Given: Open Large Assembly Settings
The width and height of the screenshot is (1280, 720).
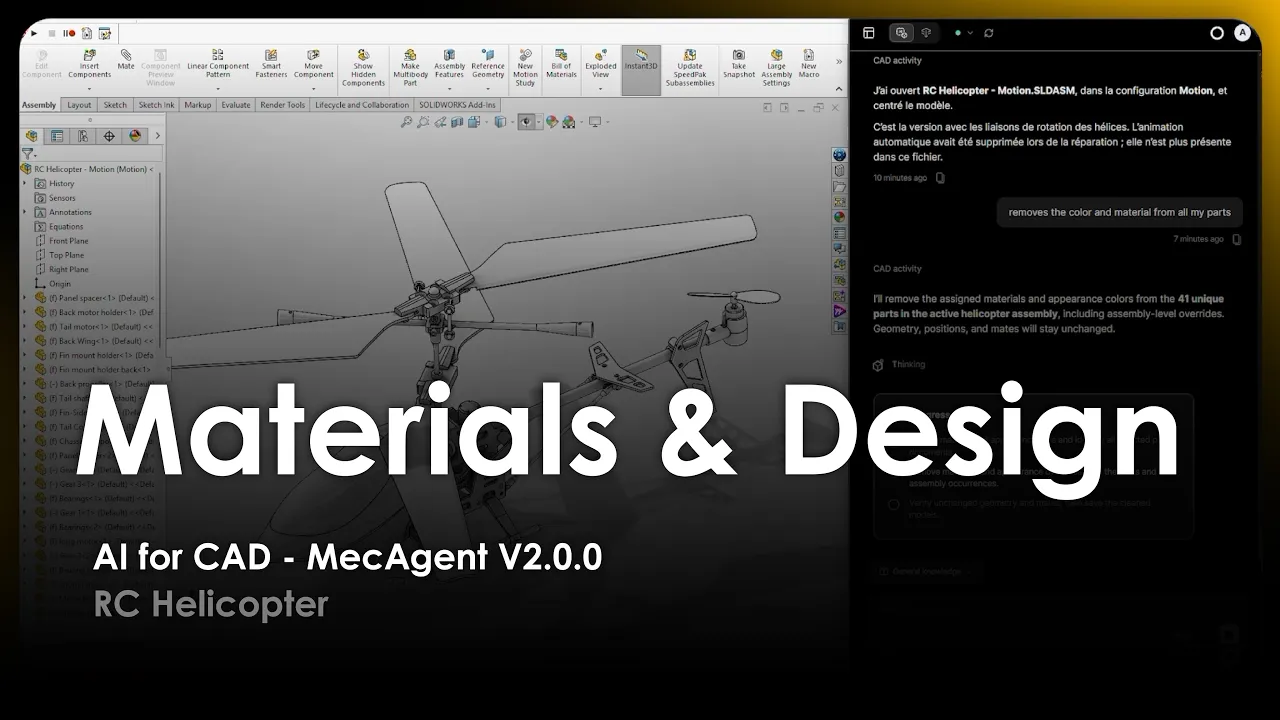Looking at the screenshot, I should pyautogui.click(x=776, y=70).
